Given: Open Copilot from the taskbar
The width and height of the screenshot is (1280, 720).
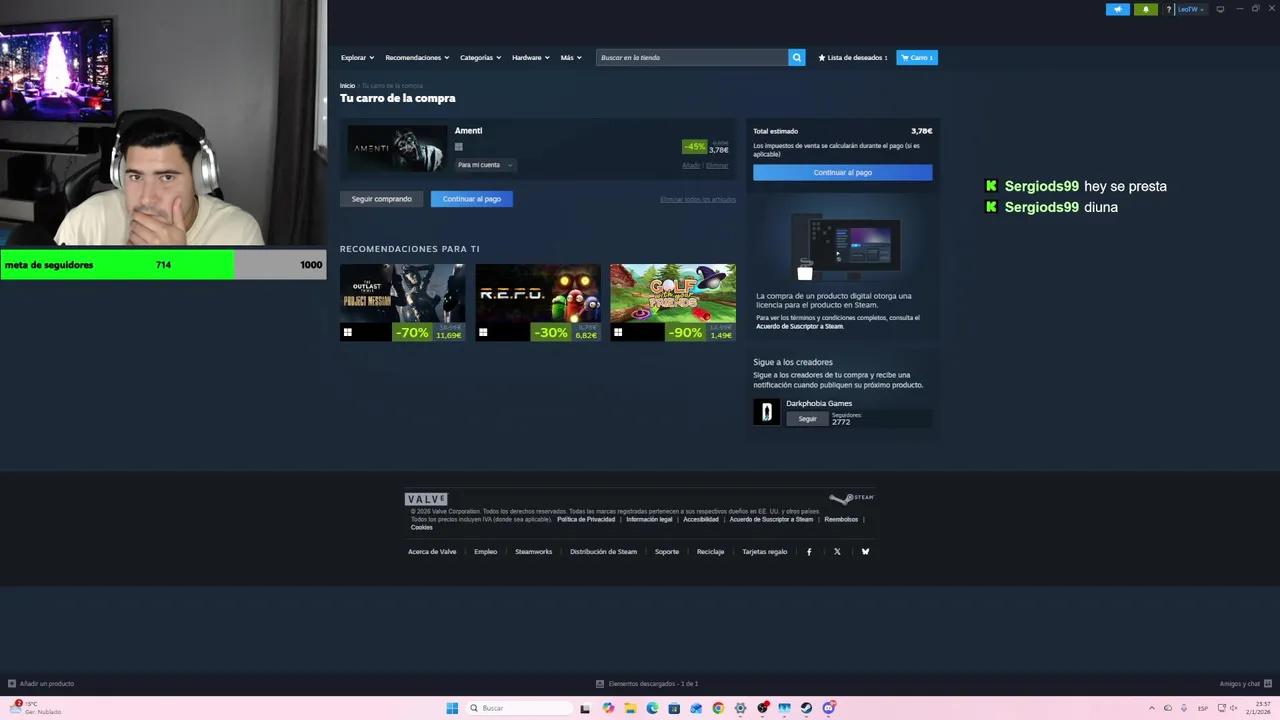Looking at the screenshot, I should pos(608,708).
